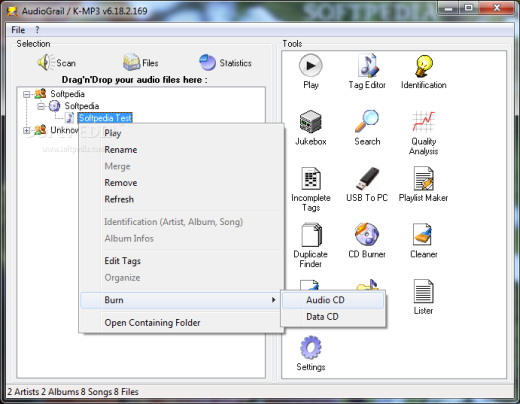Select the top-level Softpedia artist label
Viewport: 520px width, 404px height.
coord(67,94)
